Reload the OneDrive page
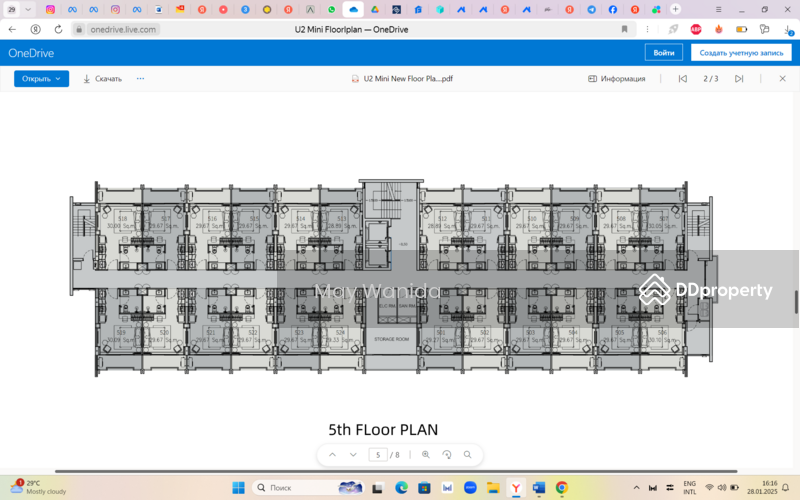The image size is (800, 500). click(58, 30)
